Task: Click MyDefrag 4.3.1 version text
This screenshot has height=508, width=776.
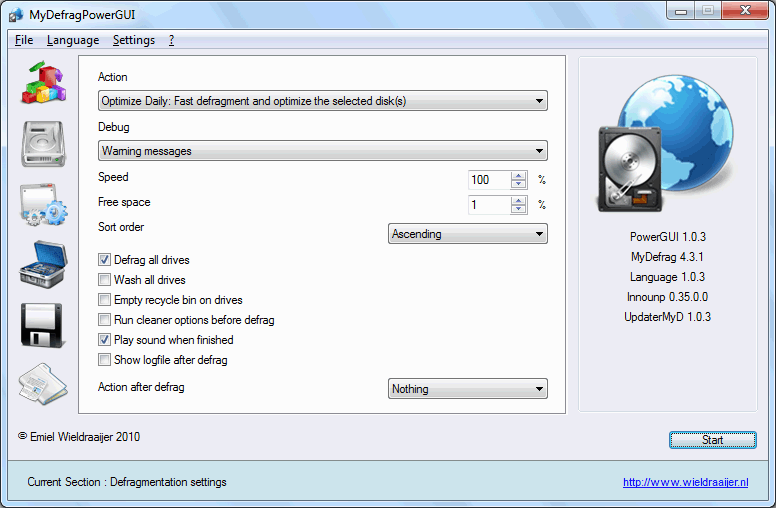Action: (x=667, y=257)
